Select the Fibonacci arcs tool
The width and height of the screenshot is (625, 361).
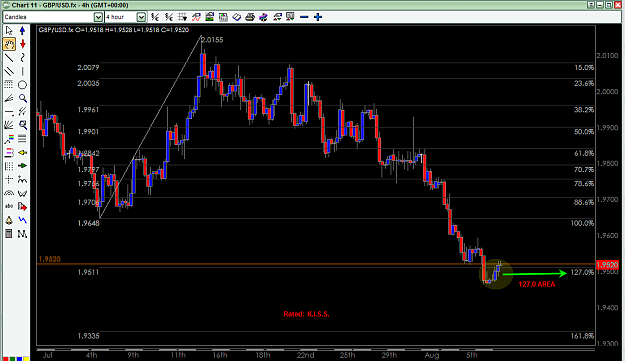click(x=9, y=193)
